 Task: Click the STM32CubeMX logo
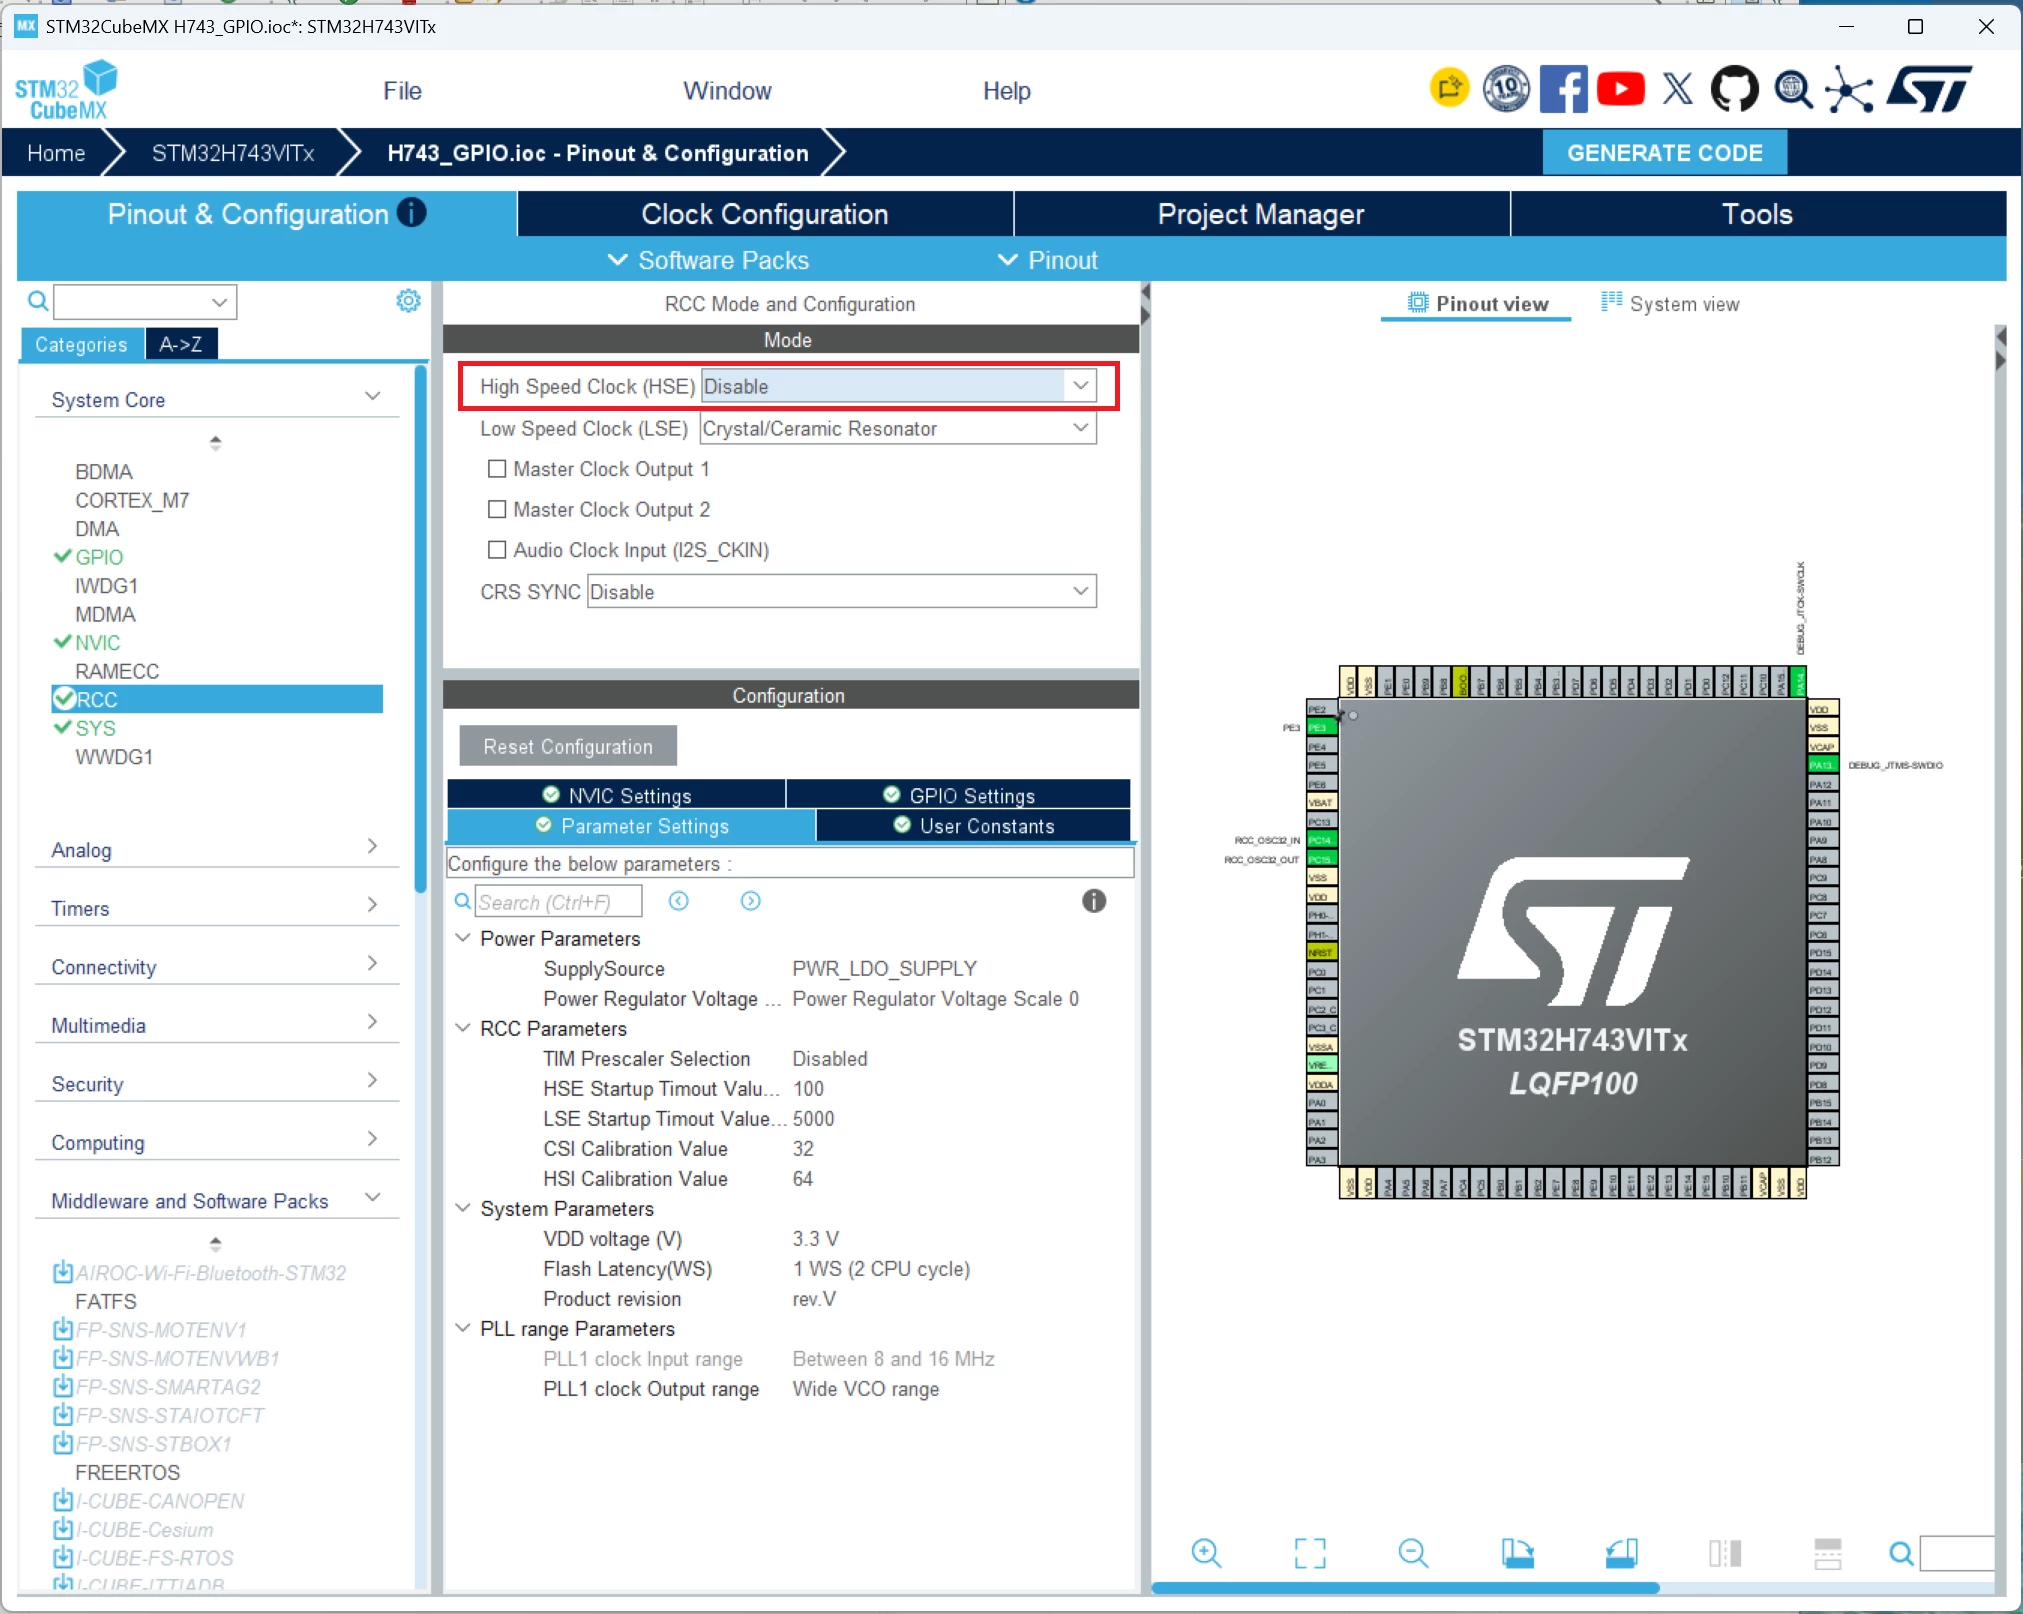[66, 90]
